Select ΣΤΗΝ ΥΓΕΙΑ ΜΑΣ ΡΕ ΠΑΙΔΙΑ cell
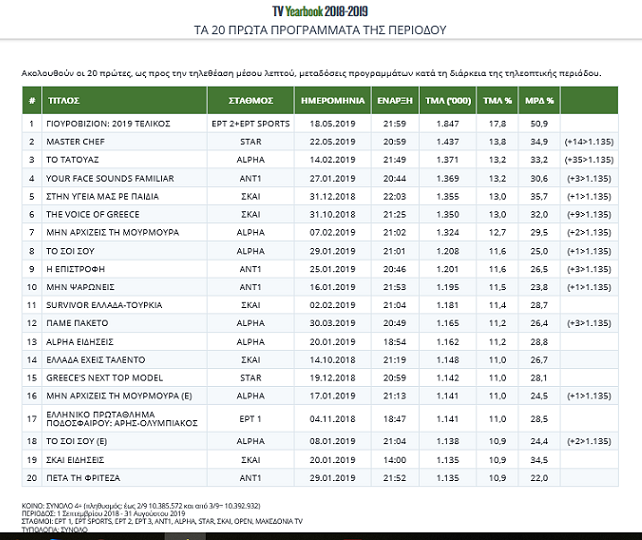 tap(124, 197)
